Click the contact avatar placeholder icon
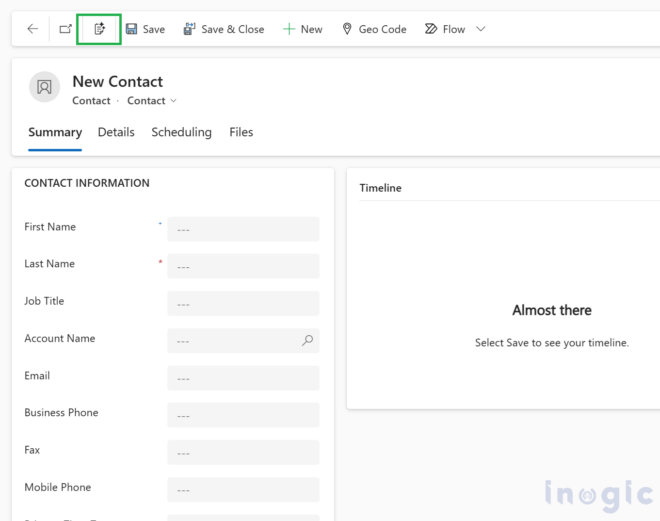 tap(44, 87)
